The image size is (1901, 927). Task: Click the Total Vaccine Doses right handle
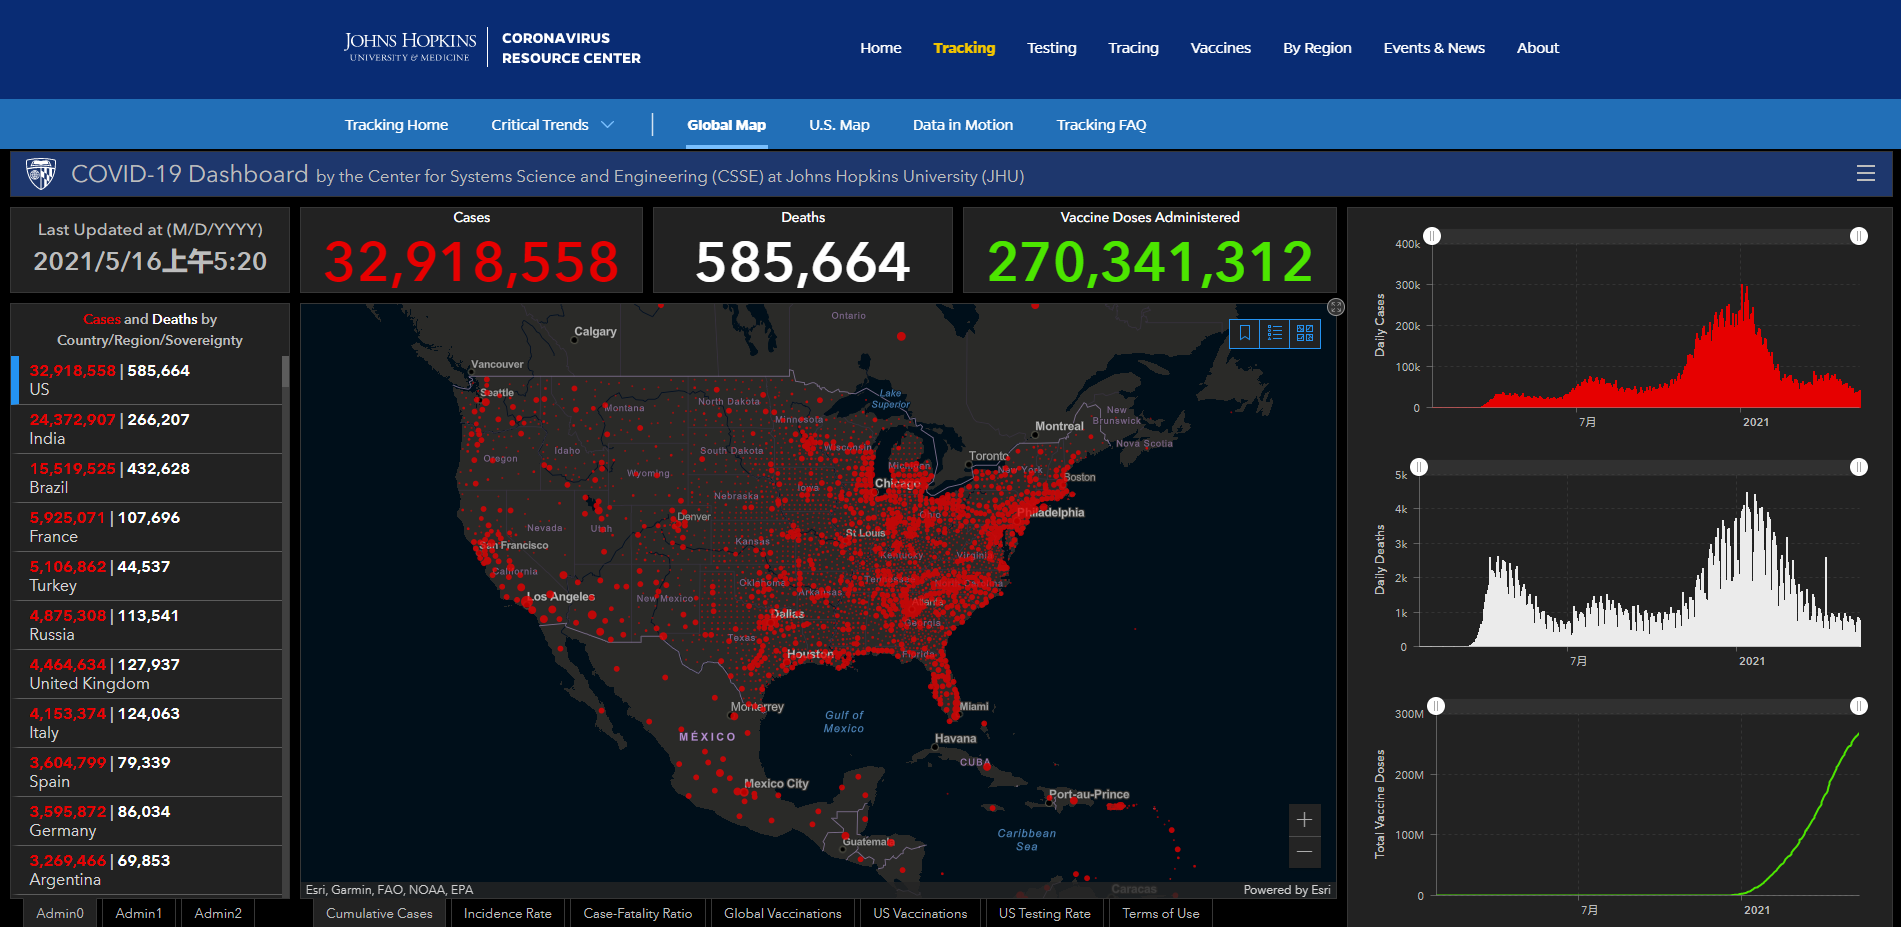point(1859,706)
